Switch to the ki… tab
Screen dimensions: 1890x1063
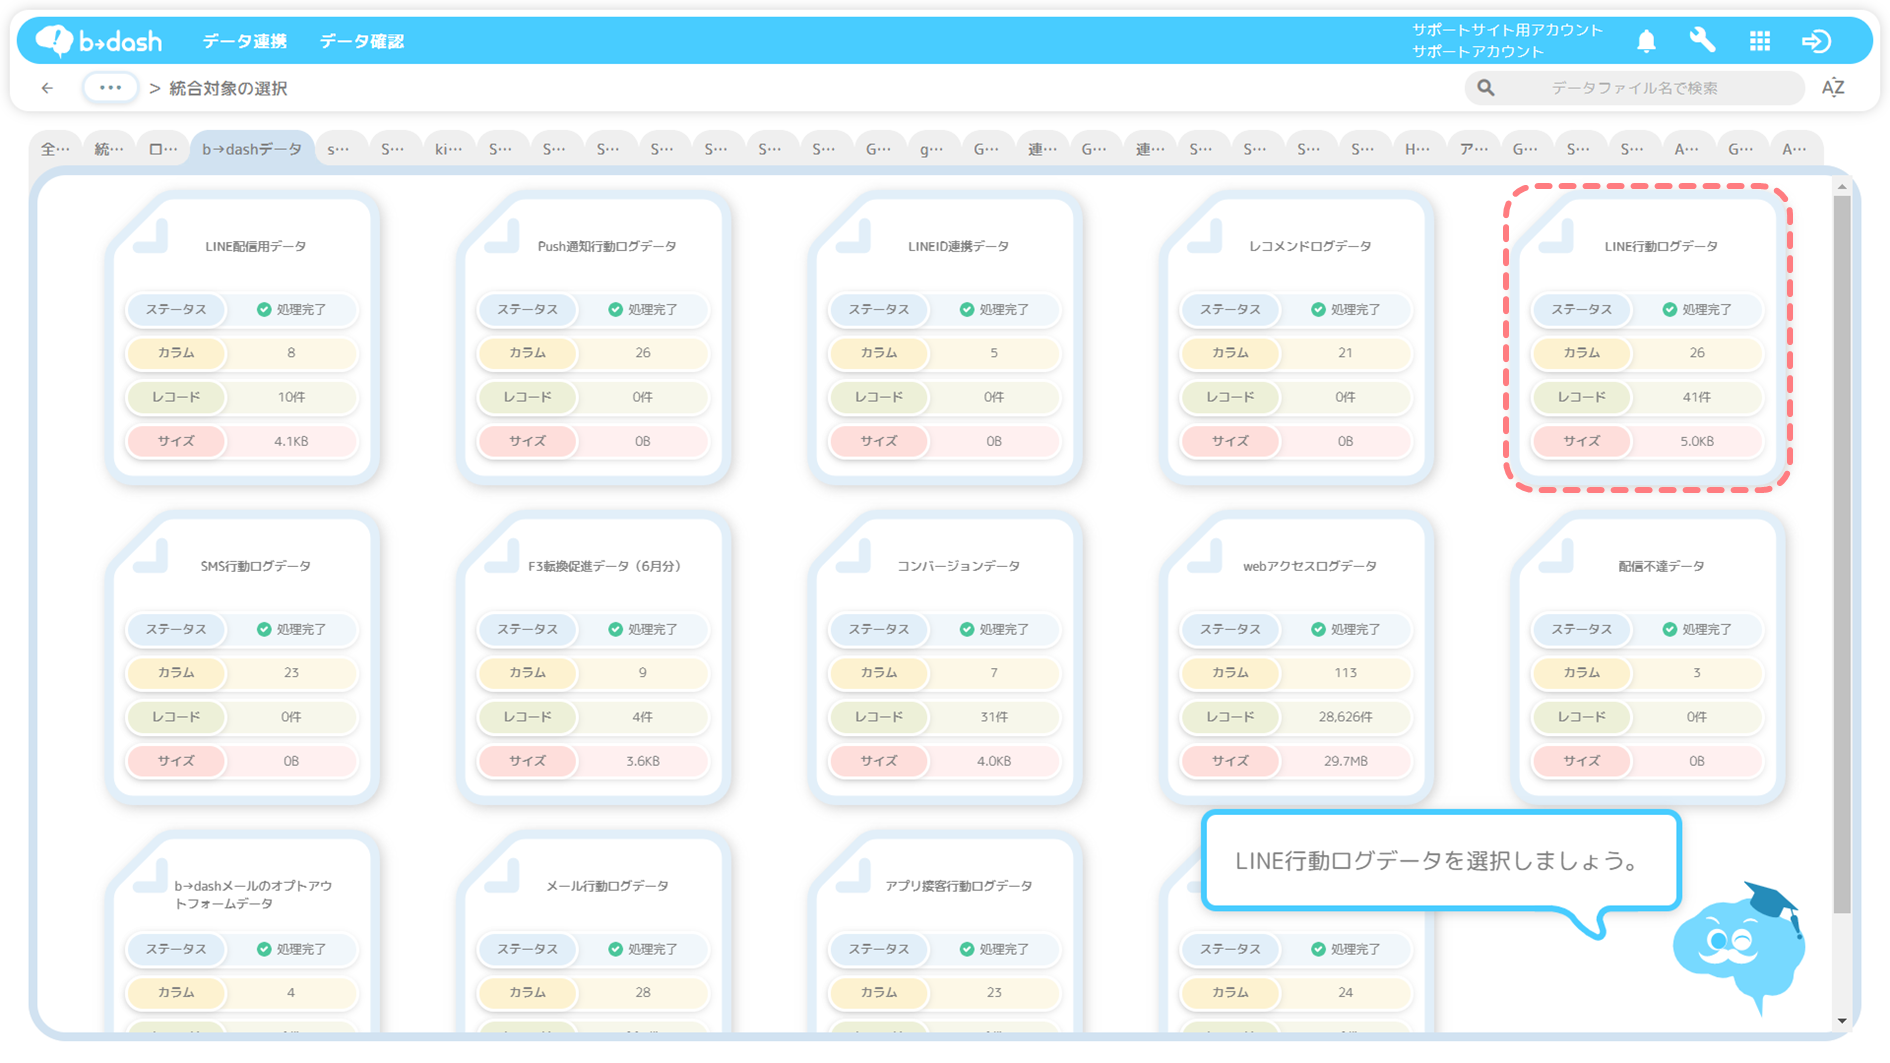tap(448, 149)
